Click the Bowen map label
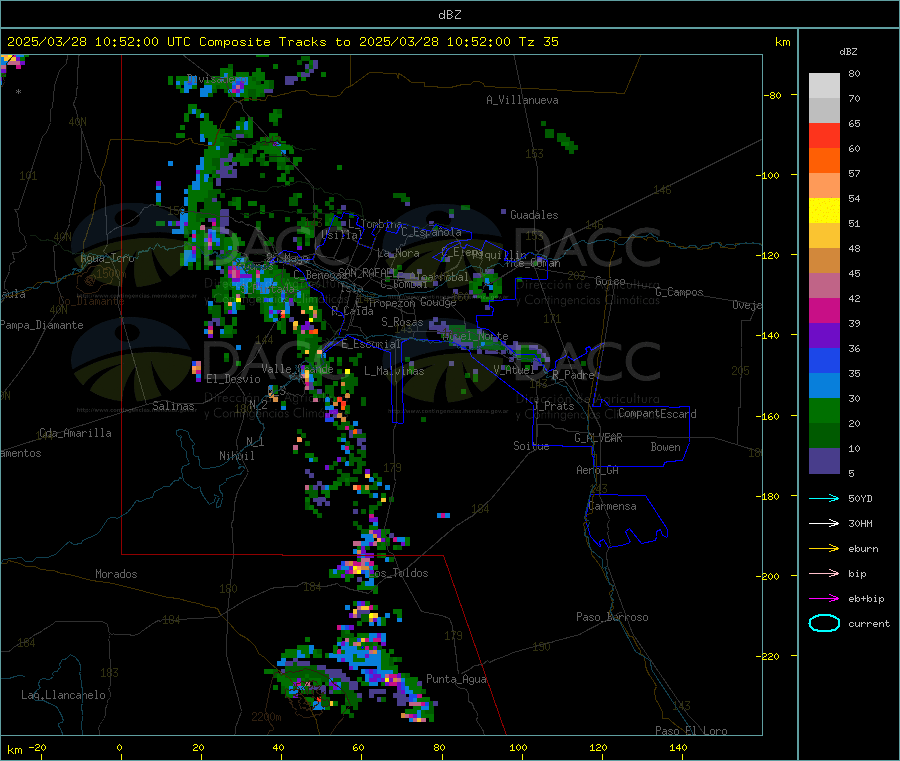The width and height of the screenshot is (900, 761). click(x=665, y=447)
